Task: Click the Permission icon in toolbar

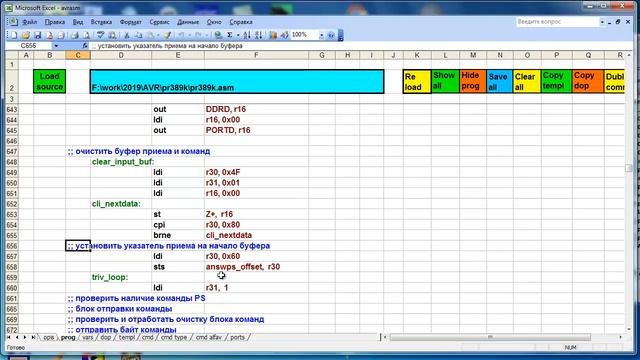Action: [49, 36]
